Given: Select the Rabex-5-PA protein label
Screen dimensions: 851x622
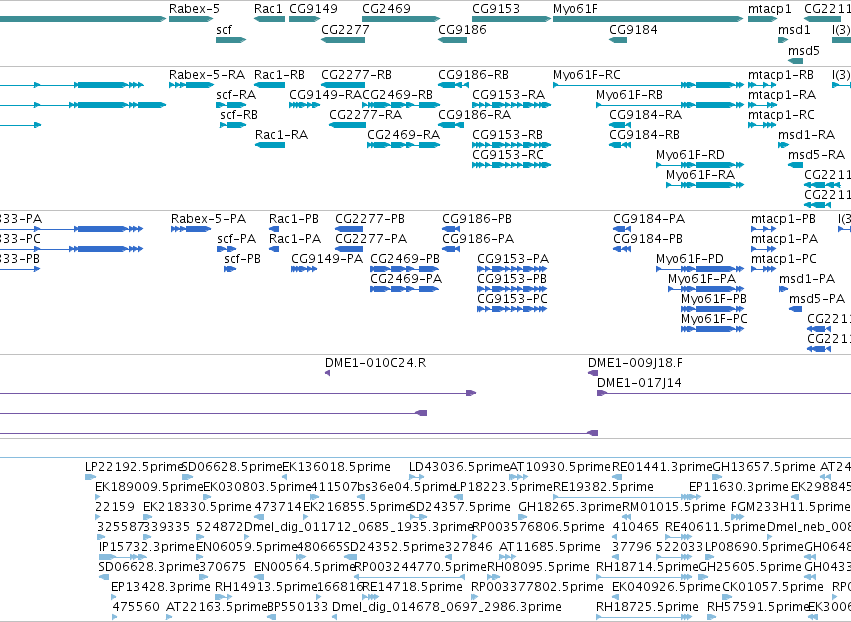Looking at the screenshot, I should pyautogui.click(x=208, y=219).
